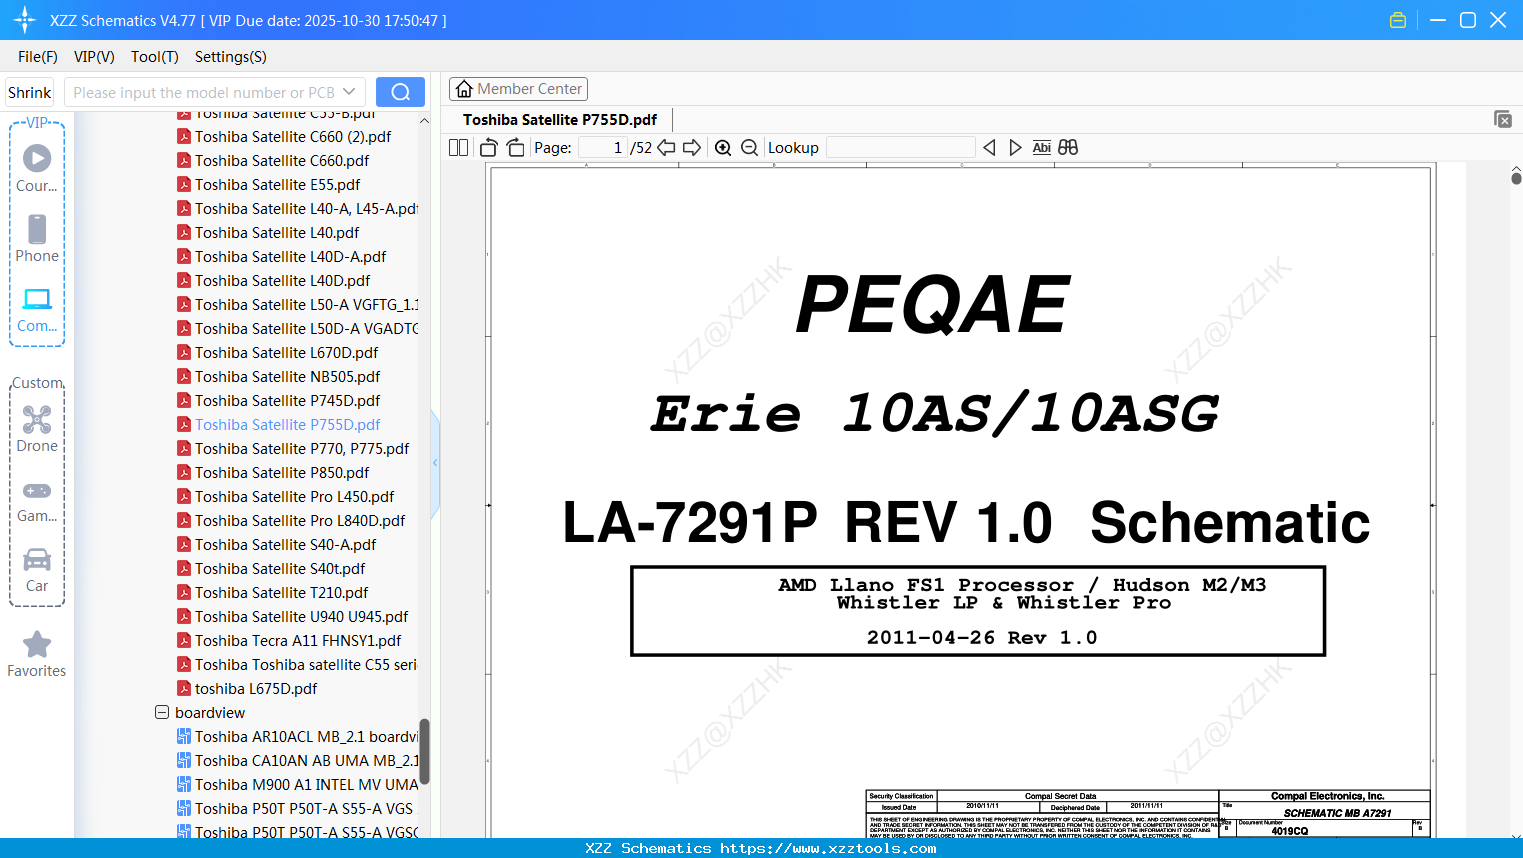This screenshot has width=1523, height=858.
Task: Open the Phone category
Action: 37,238
